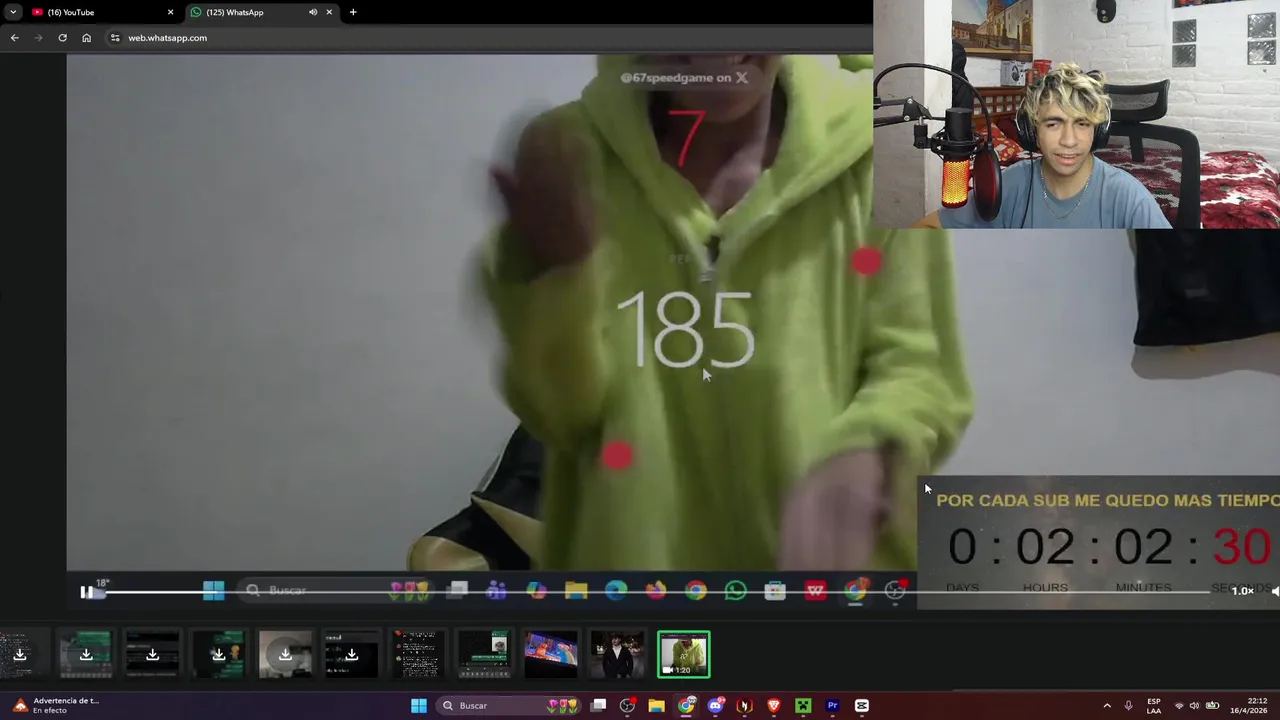Switch to the (16) YouTube tab
The image size is (1280, 720).
(98, 12)
